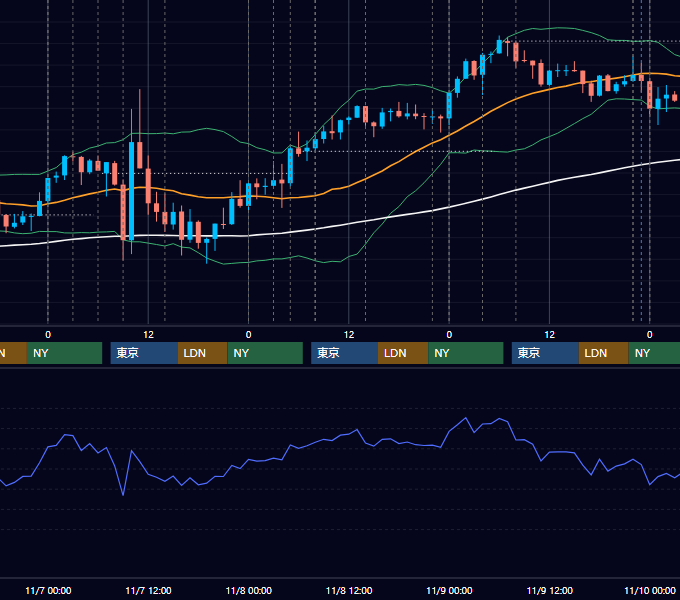Click the 11/7 00:00 time axis label

point(48,590)
